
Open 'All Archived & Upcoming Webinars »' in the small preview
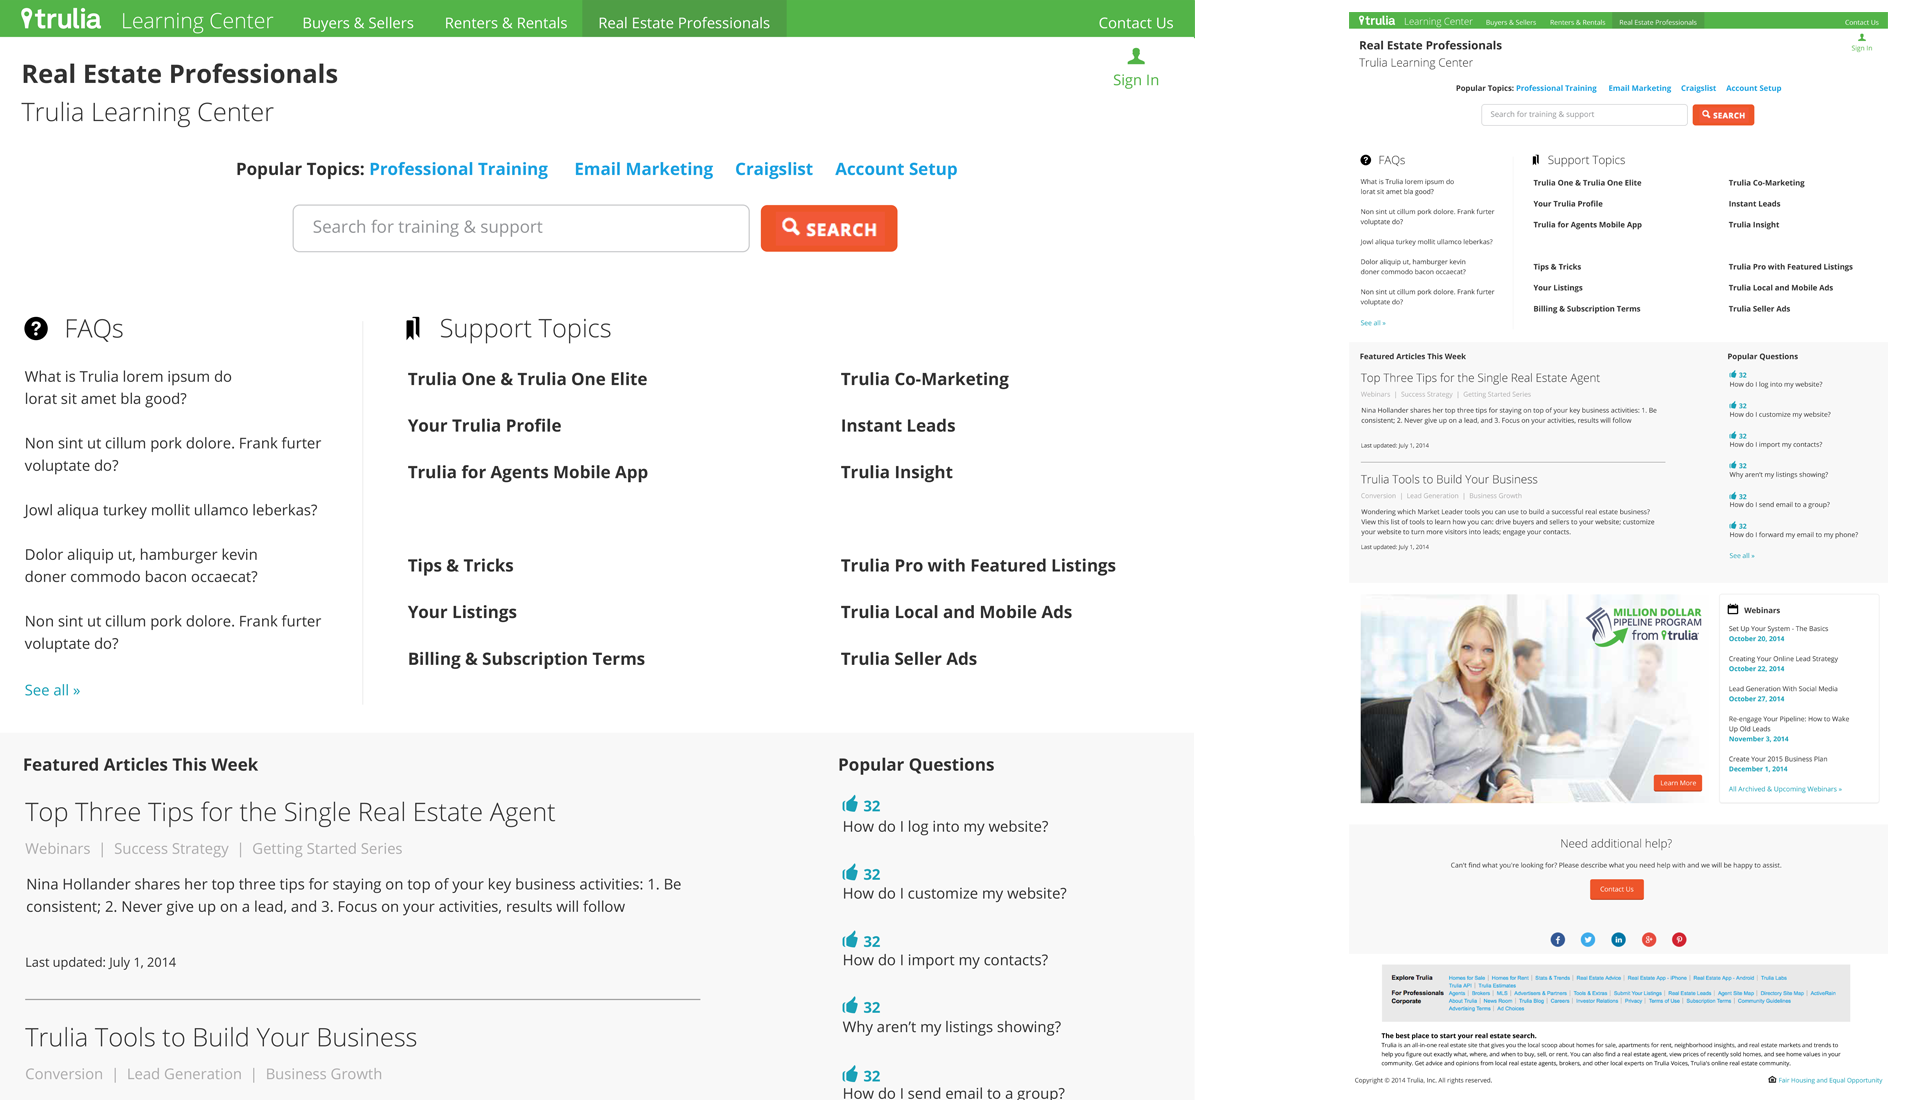(x=1785, y=789)
